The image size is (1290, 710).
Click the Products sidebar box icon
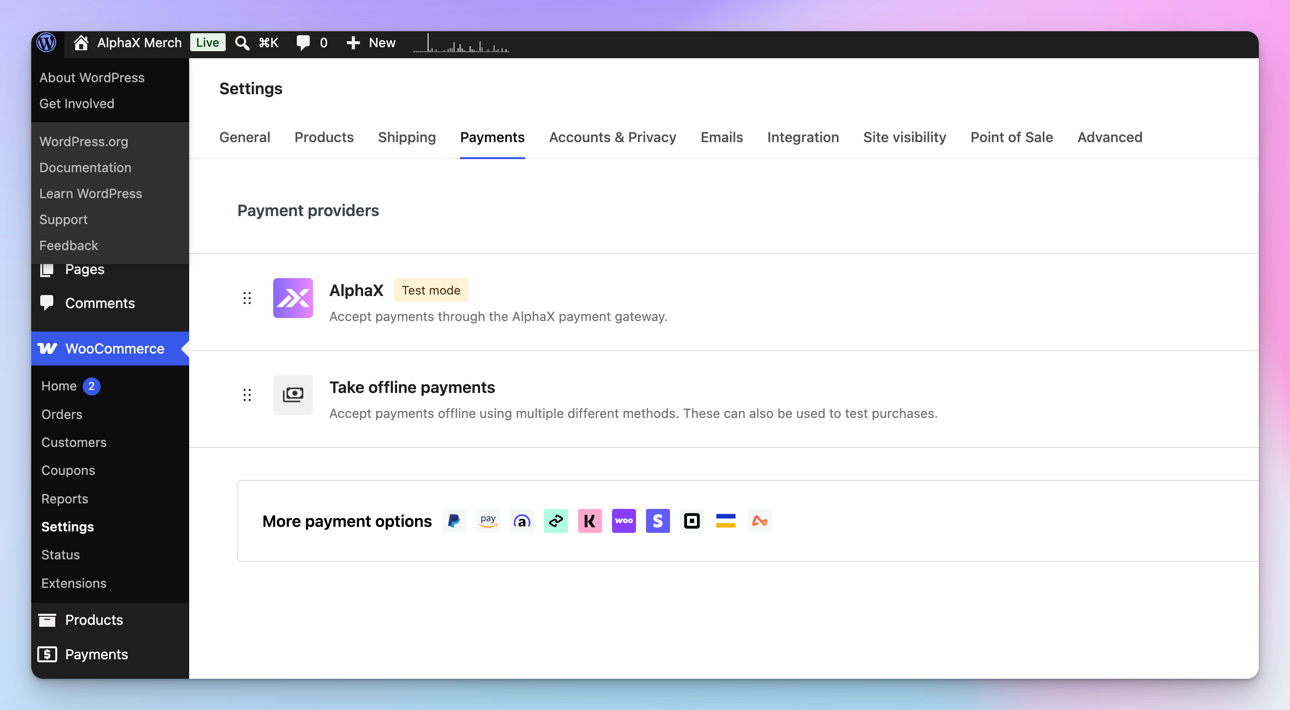point(47,620)
